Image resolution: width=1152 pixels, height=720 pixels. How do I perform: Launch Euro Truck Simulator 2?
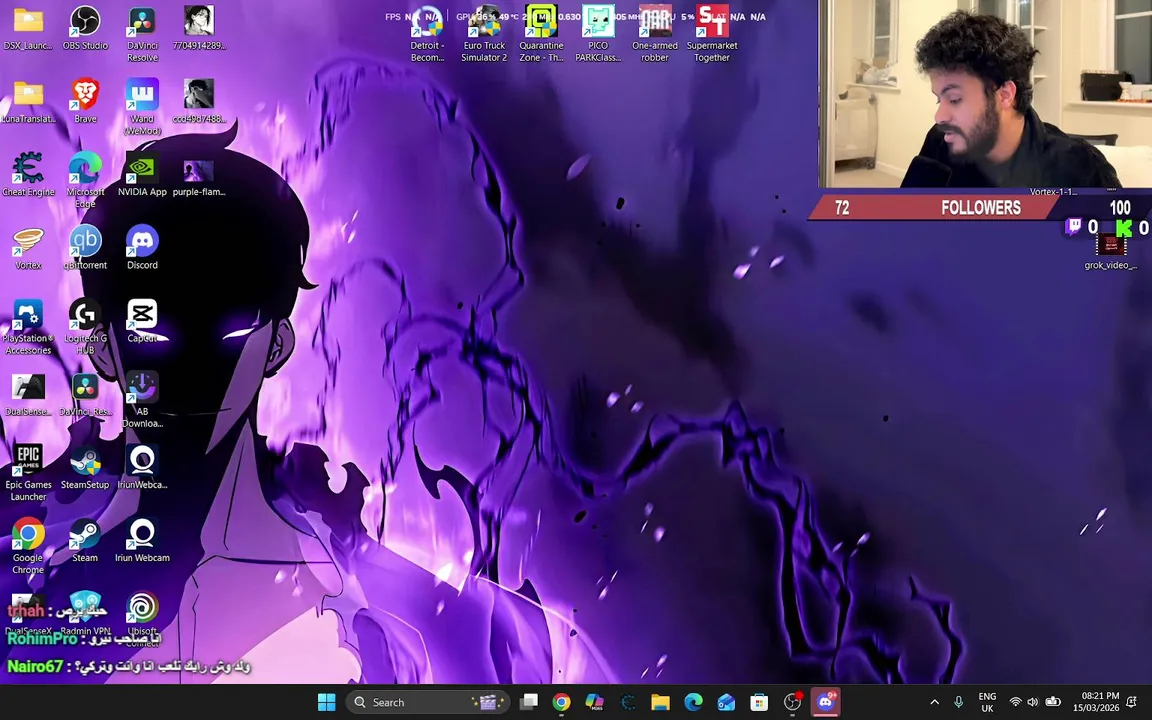click(x=484, y=35)
